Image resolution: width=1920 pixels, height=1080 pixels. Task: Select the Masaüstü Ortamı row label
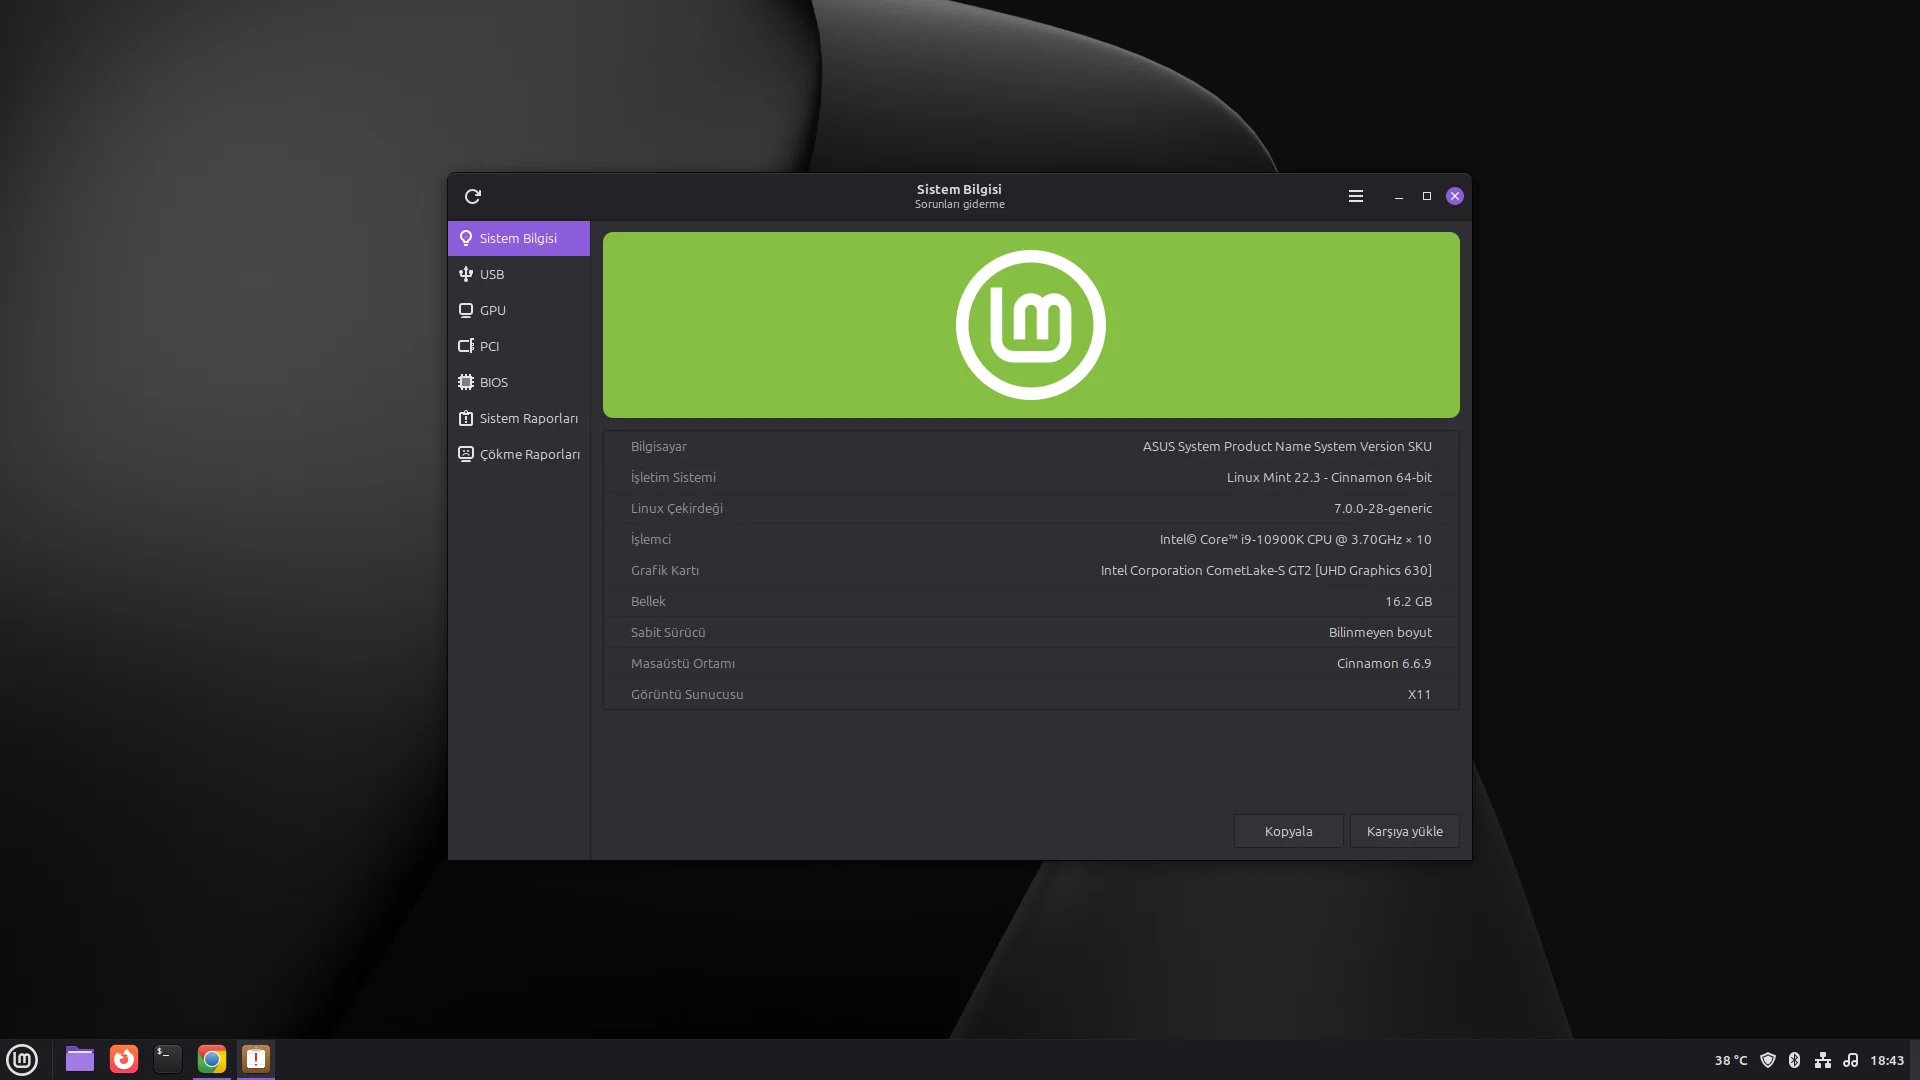(x=683, y=663)
